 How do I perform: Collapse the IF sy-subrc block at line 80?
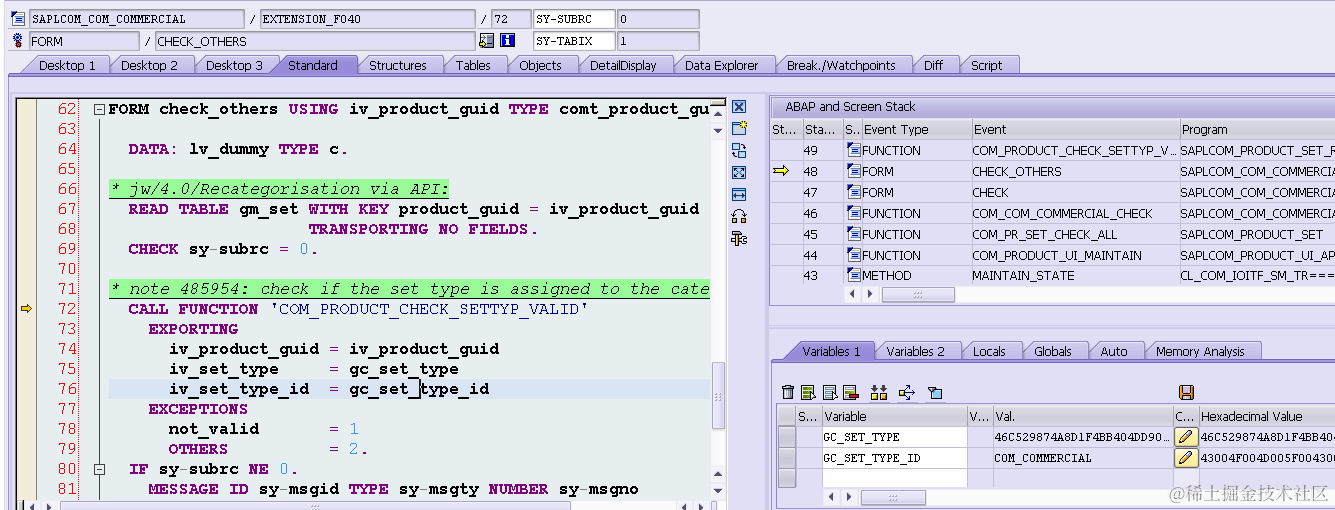coord(99,469)
